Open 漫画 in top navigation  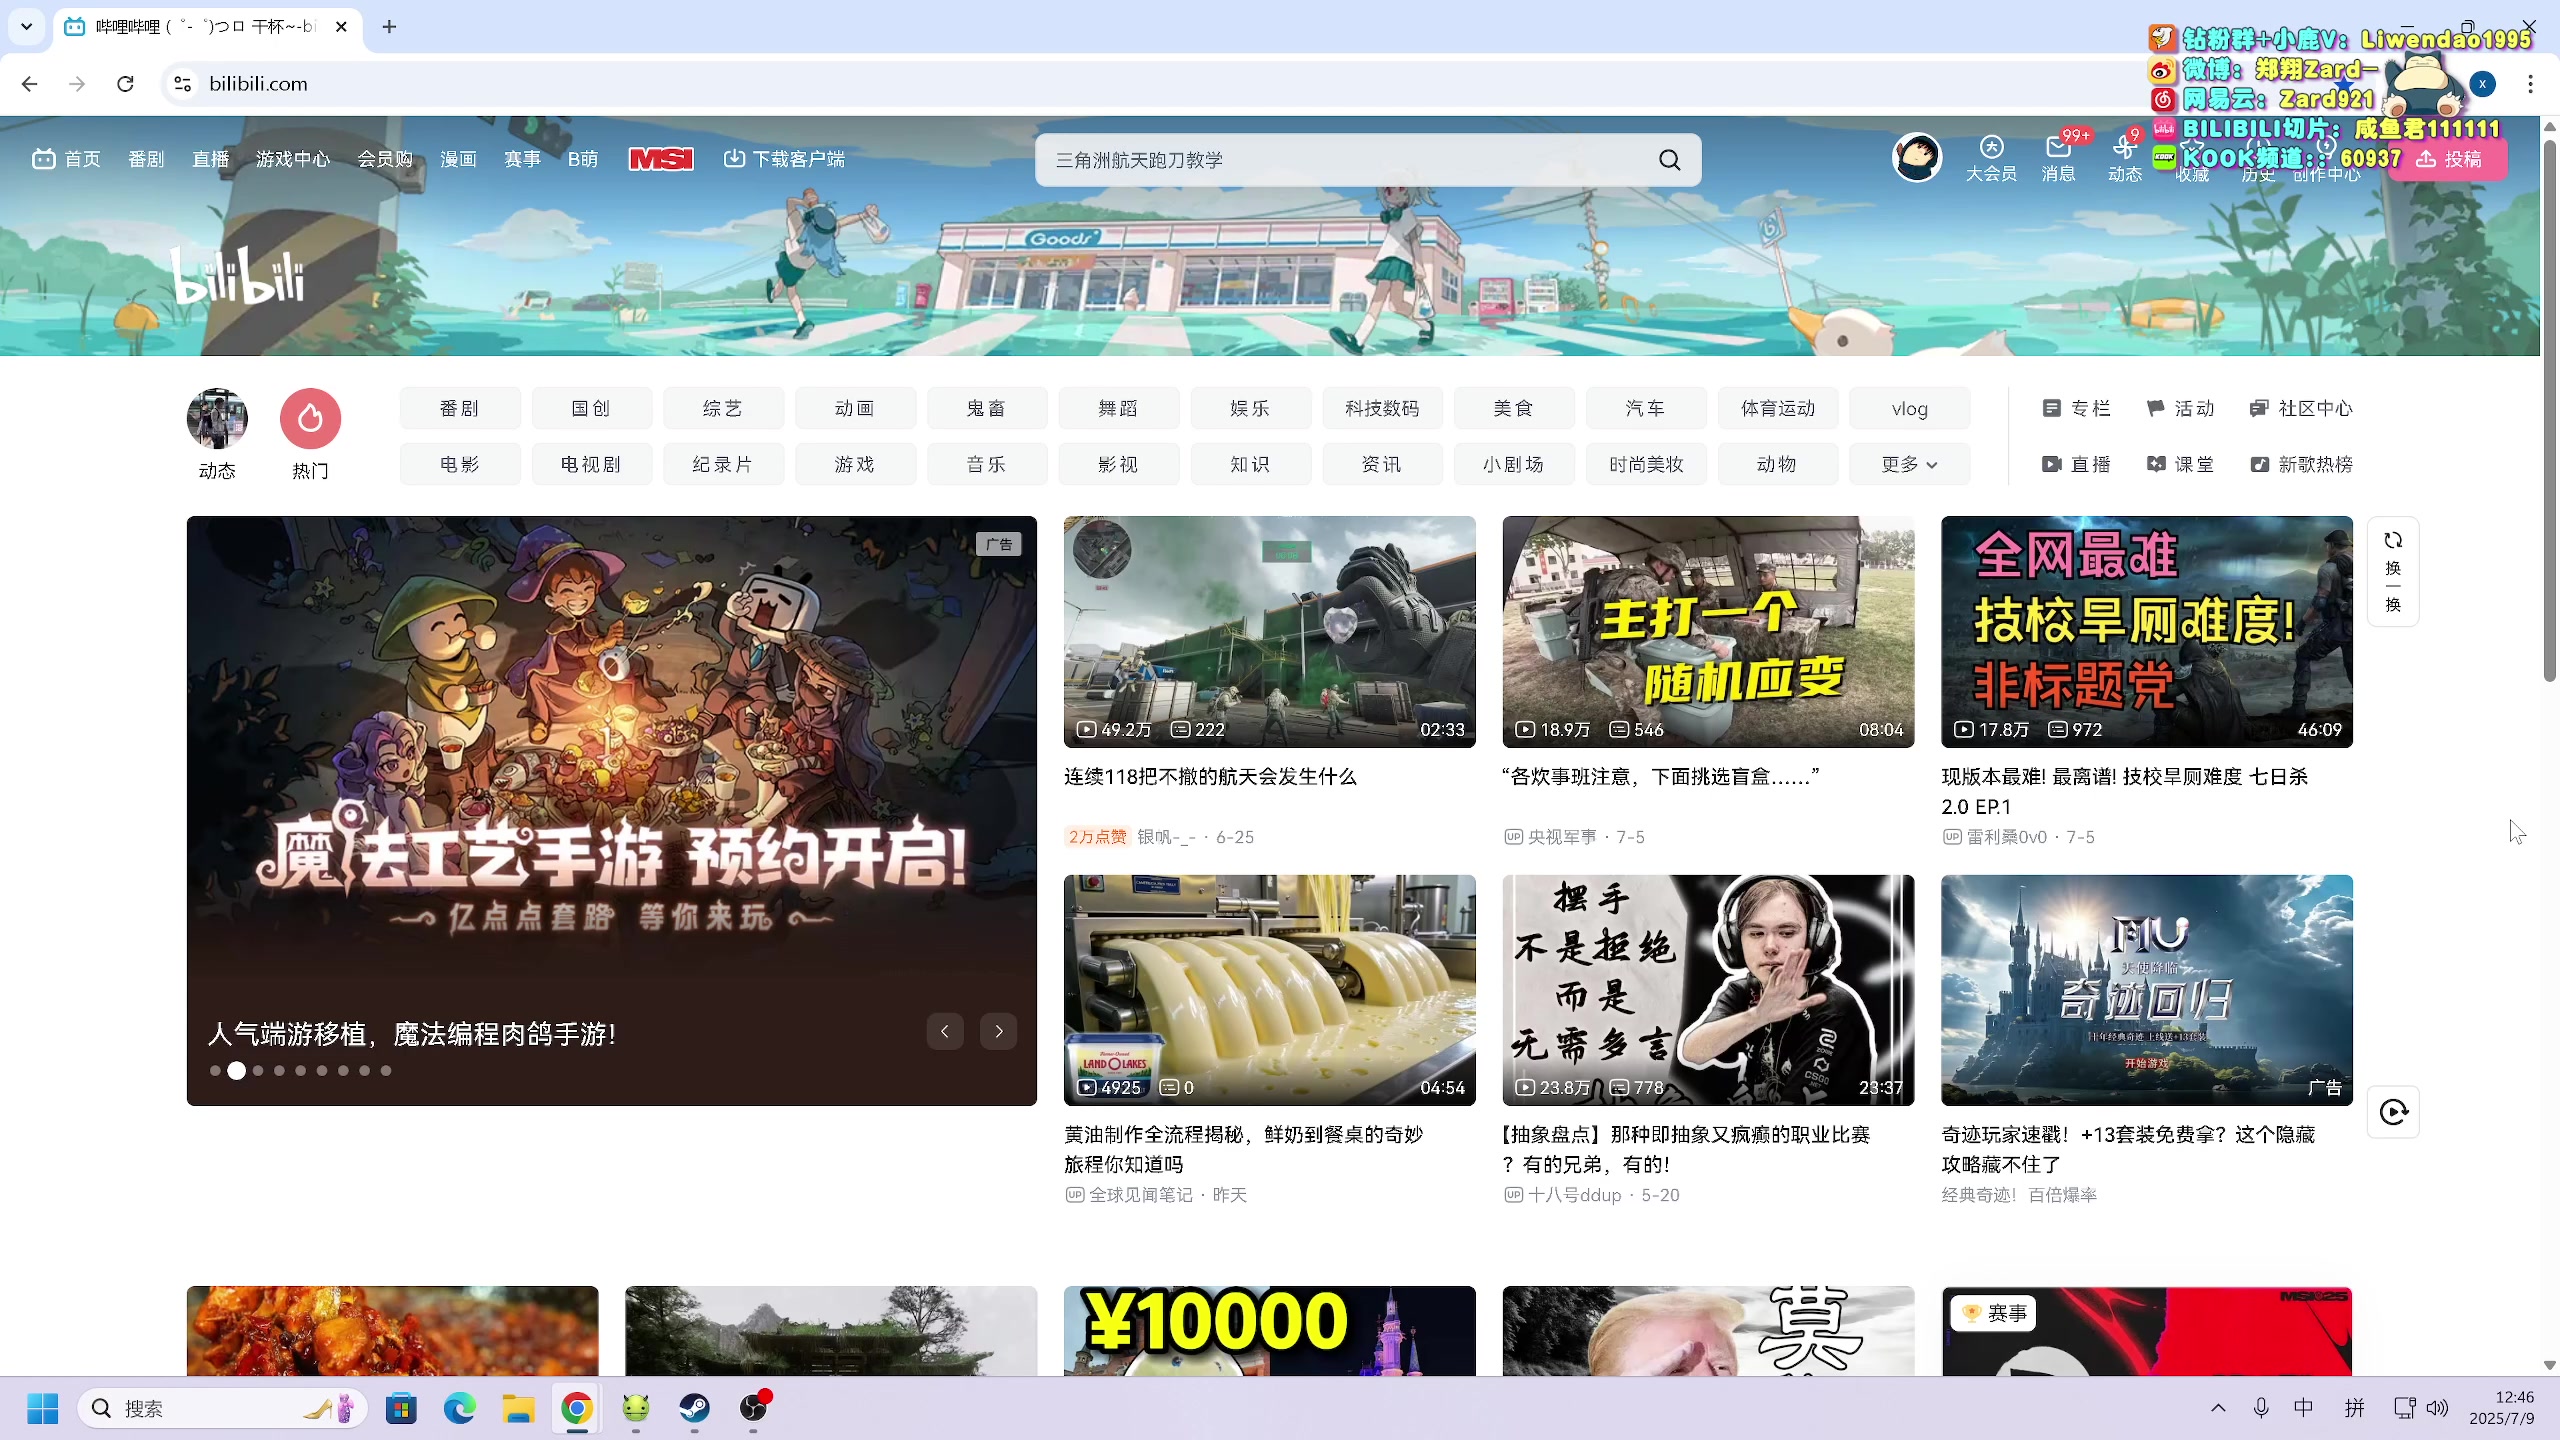point(458,159)
